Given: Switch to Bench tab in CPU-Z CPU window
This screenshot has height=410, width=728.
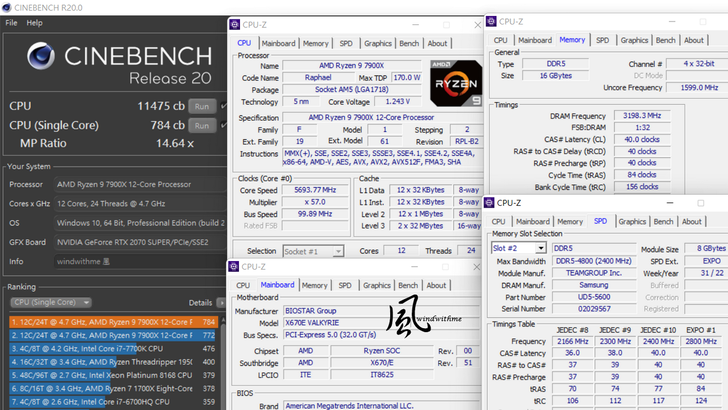Looking at the screenshot, I should [x=408, y=43].
